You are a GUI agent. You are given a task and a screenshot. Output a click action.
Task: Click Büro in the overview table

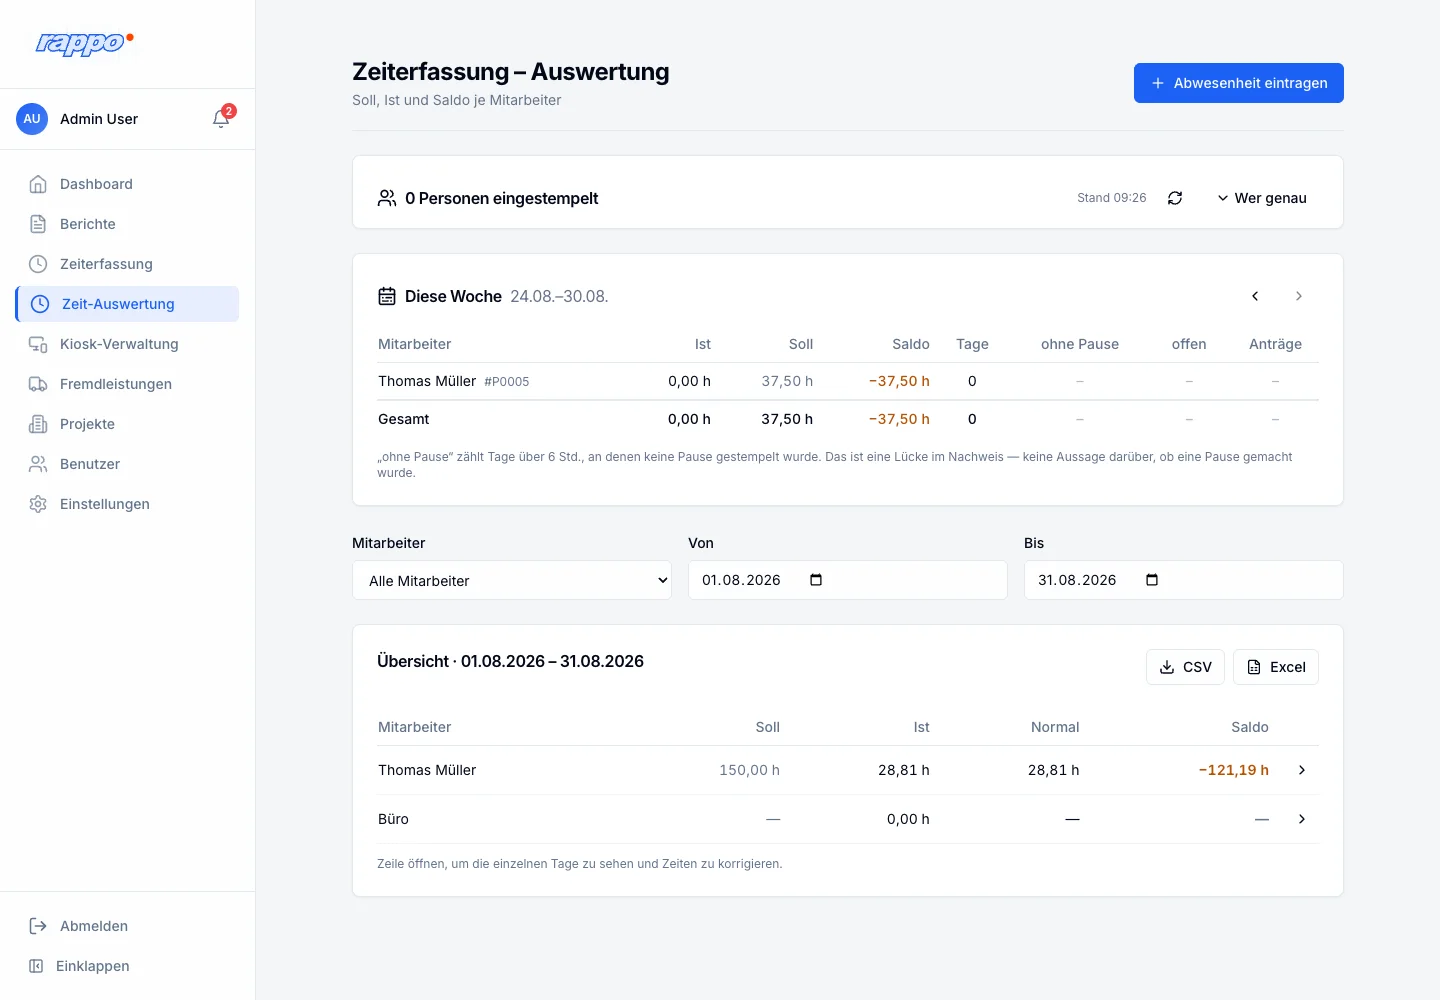[x=393, y=819]
